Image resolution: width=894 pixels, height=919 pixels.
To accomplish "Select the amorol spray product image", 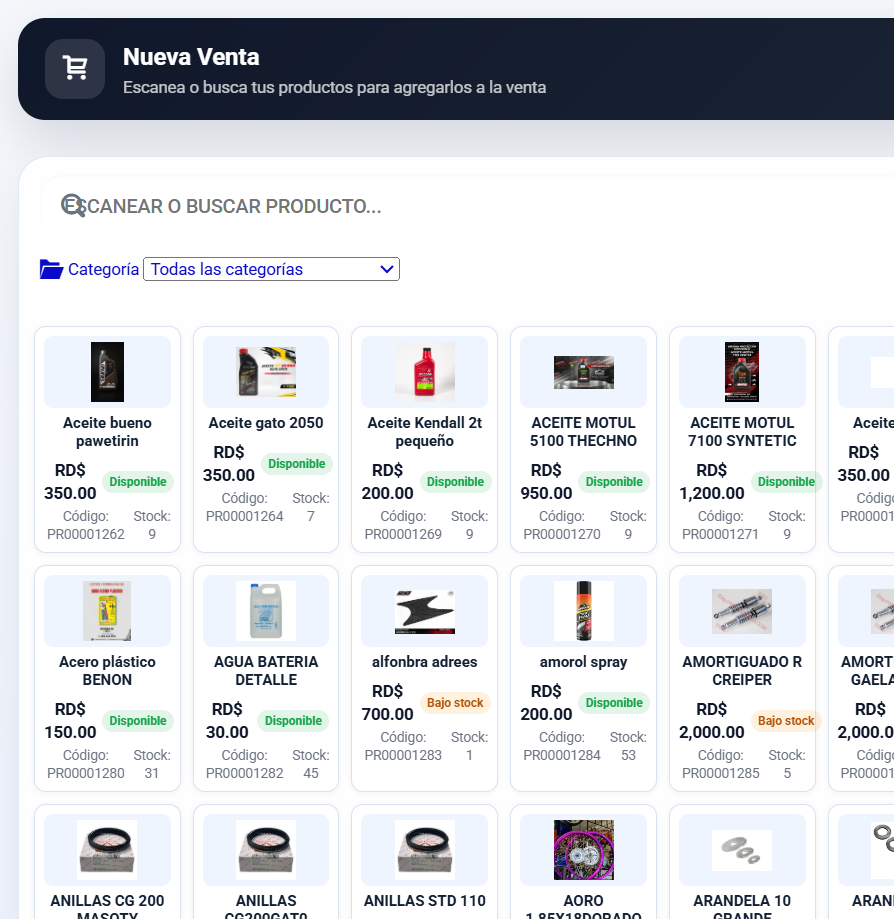I will tap(584, 611).
